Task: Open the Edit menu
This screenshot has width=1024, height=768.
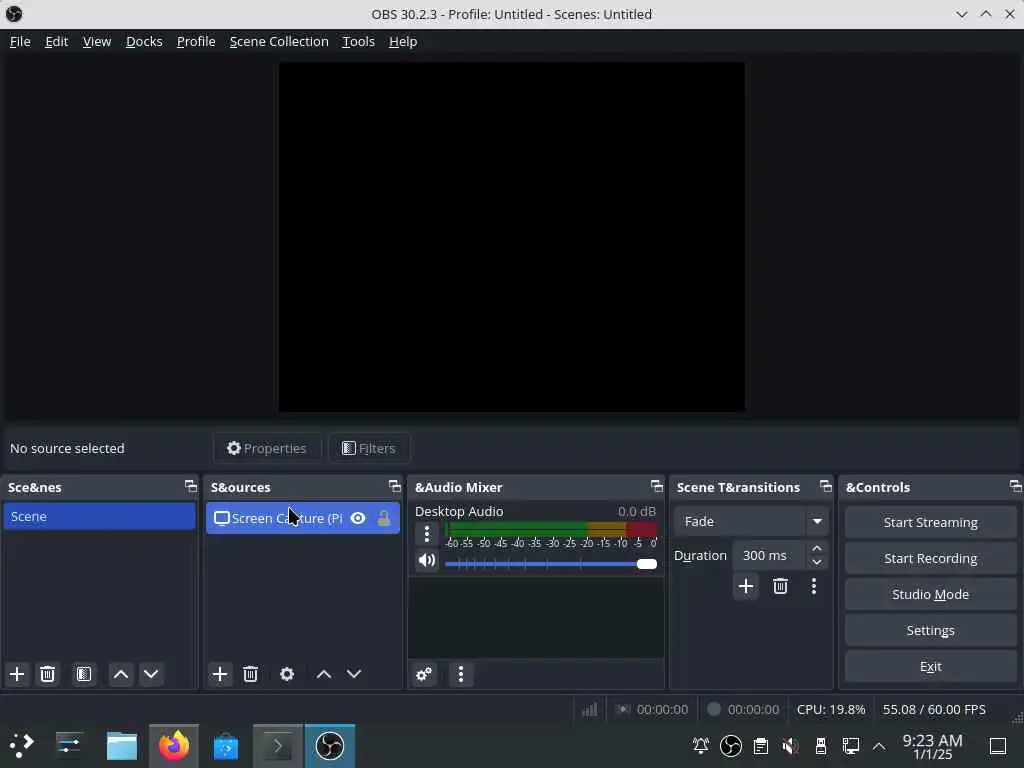Action: [x=57, y=41]
